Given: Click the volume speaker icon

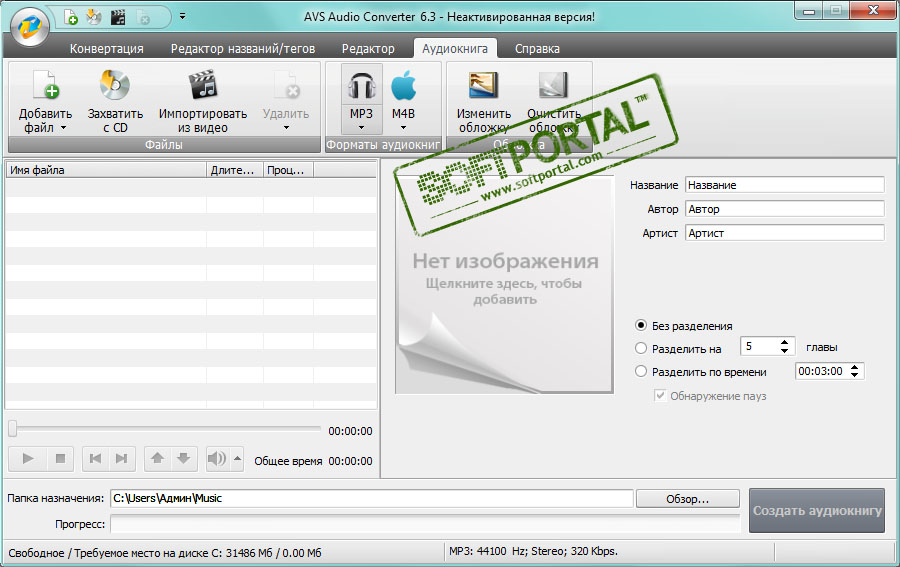Looking at the screenshot, I should 217,459.
